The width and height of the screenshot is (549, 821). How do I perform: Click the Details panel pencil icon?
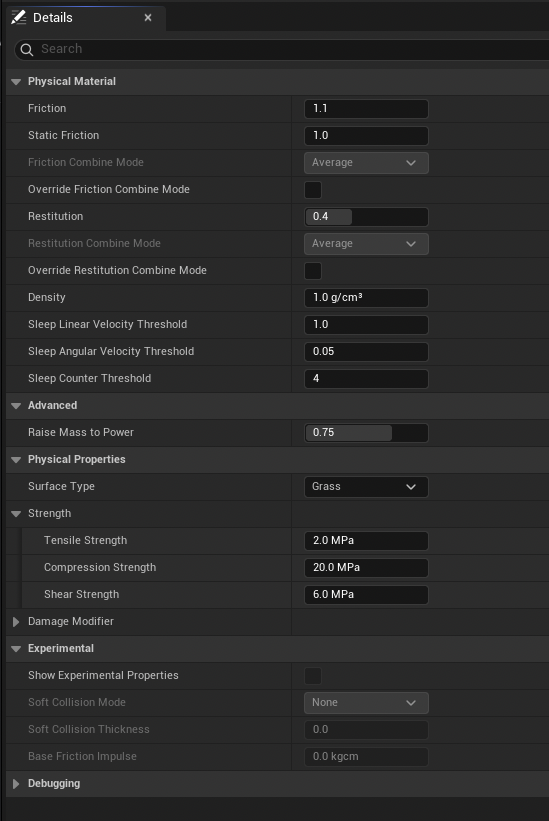coord(19,17)
